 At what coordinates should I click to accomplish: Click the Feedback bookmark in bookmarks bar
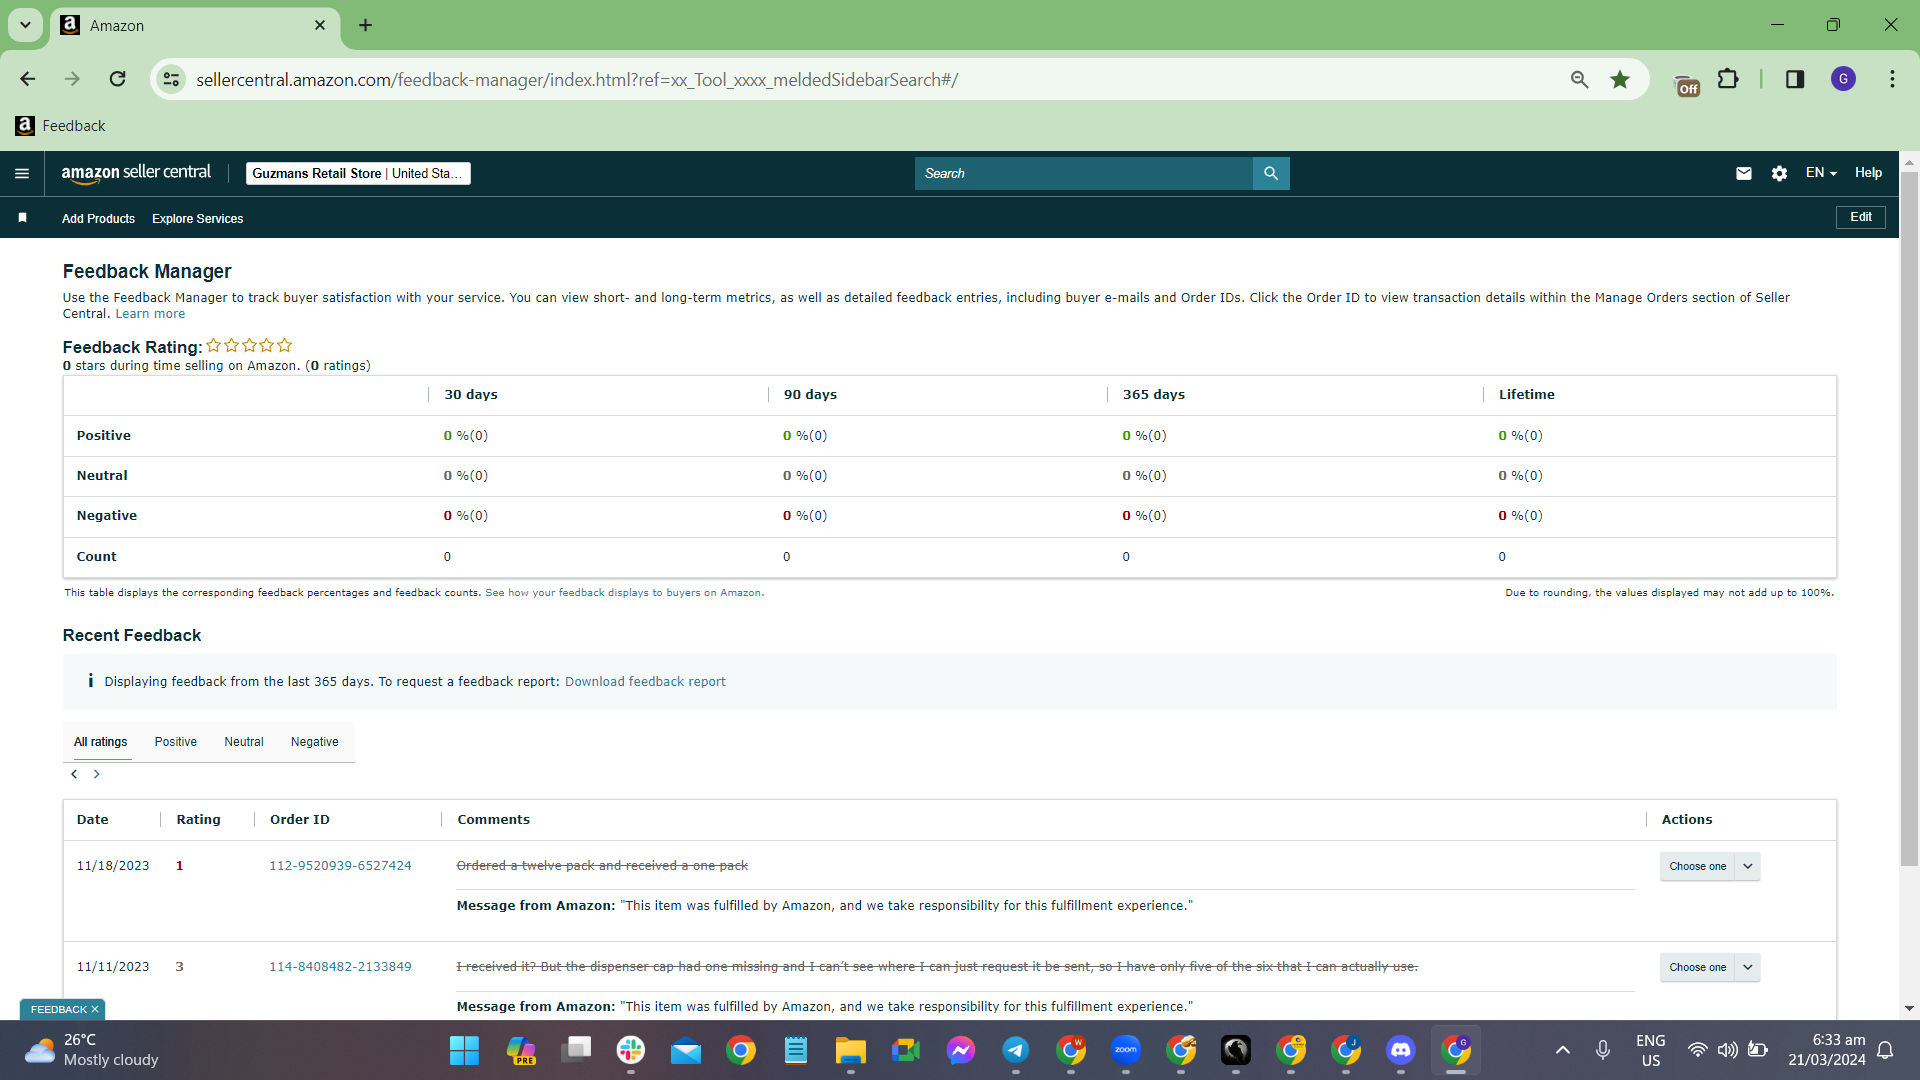point(61,125)
